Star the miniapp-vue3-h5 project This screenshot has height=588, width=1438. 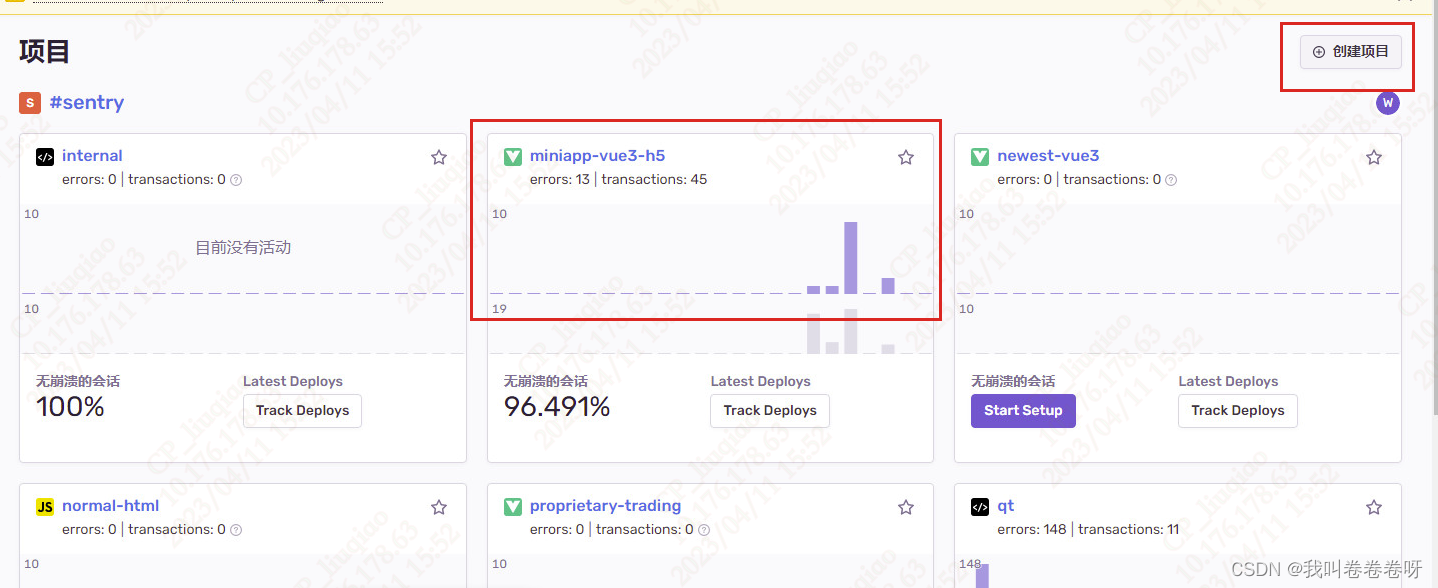(x=906, y=157)
